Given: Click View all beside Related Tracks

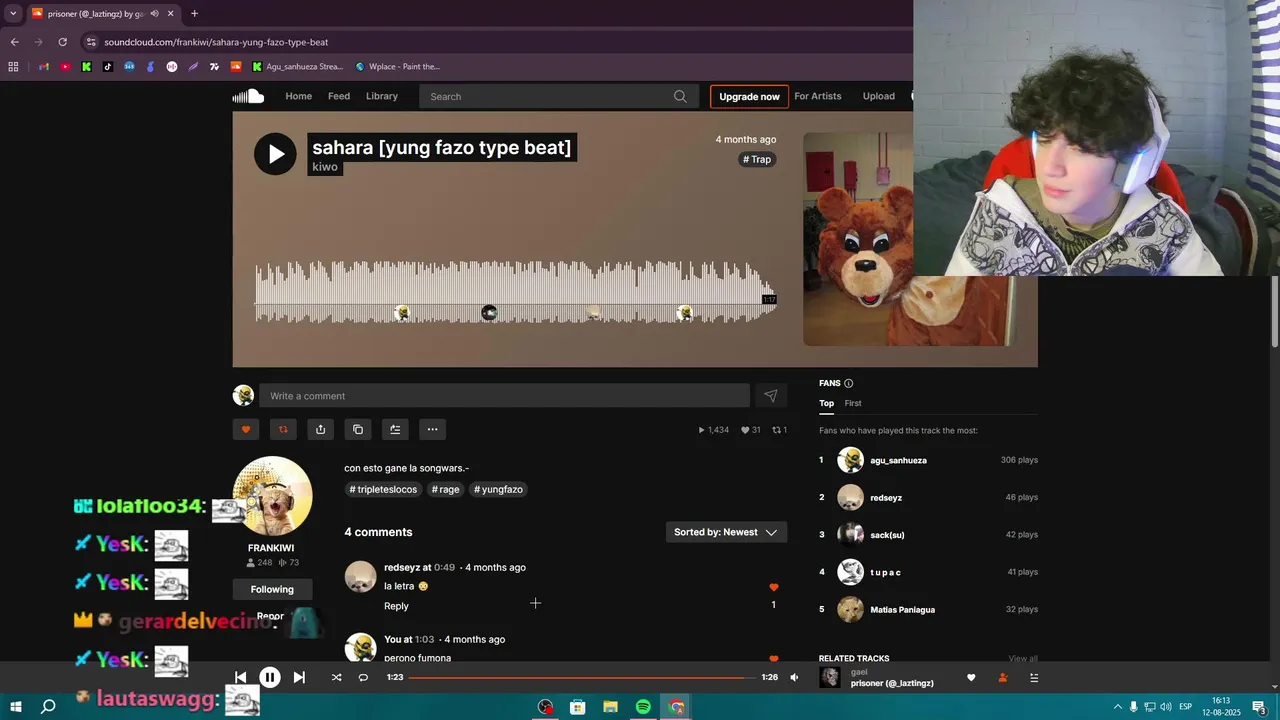Looking at the screenshot, I should pyautogui.click(x=1023, y=658).
